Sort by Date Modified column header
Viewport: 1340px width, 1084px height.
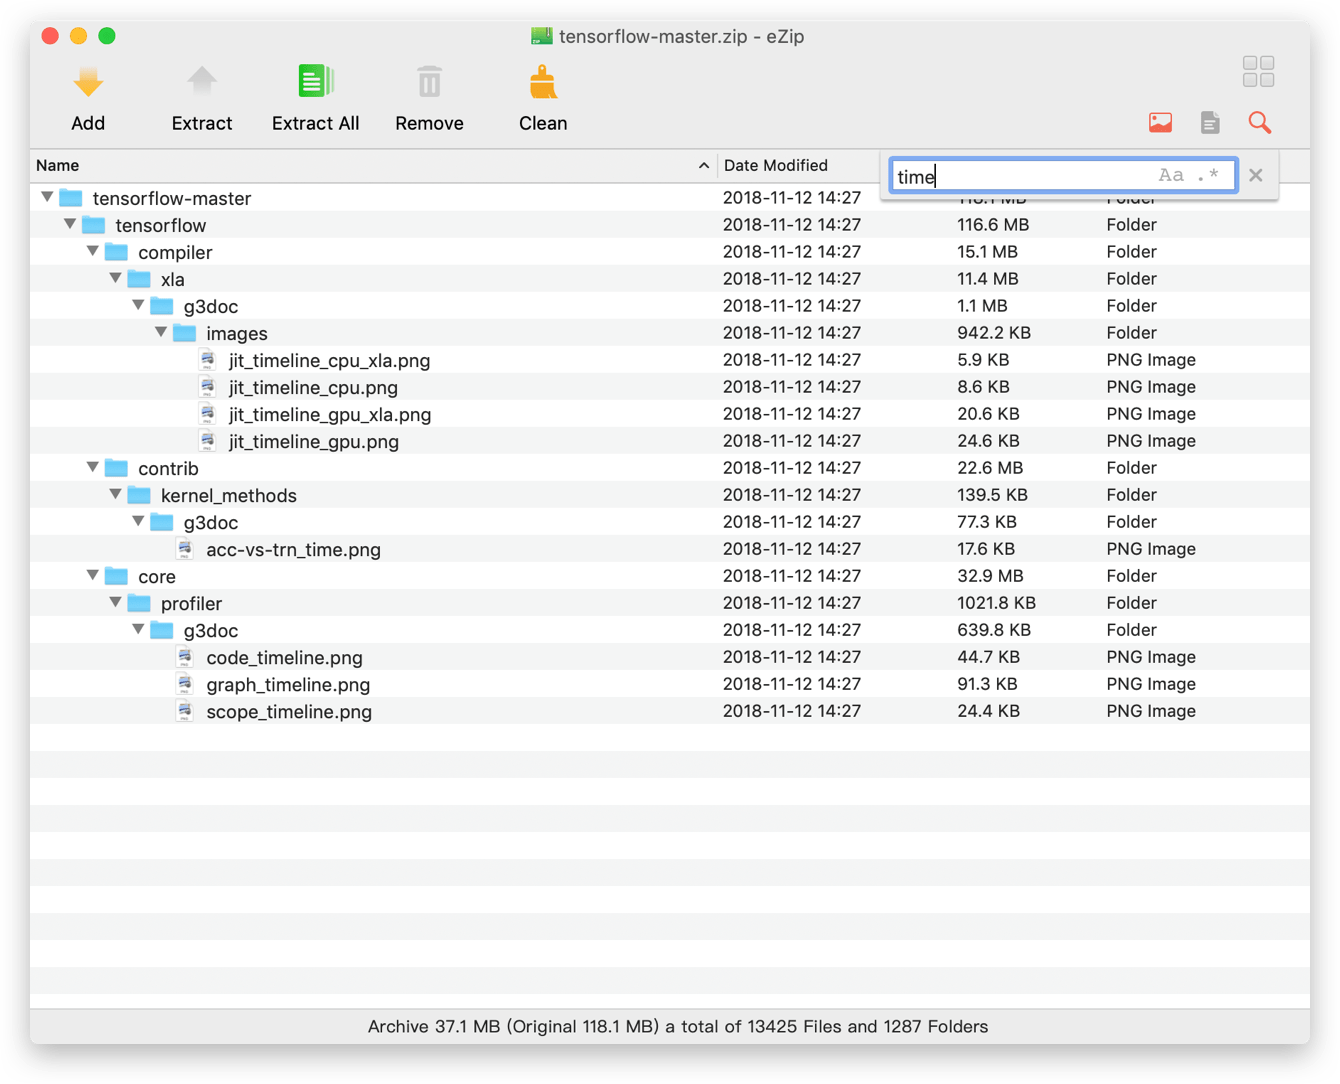click(776, 166)
